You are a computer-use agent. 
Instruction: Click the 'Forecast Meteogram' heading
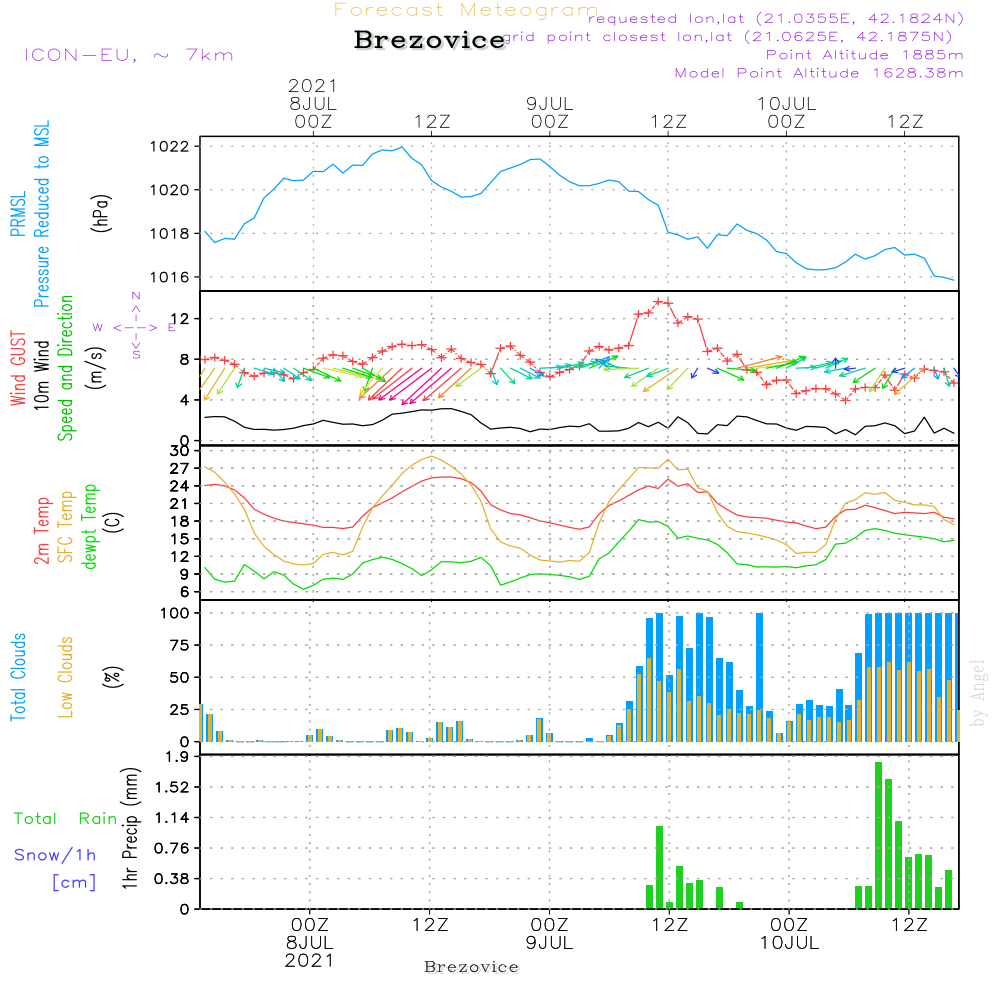466,10
